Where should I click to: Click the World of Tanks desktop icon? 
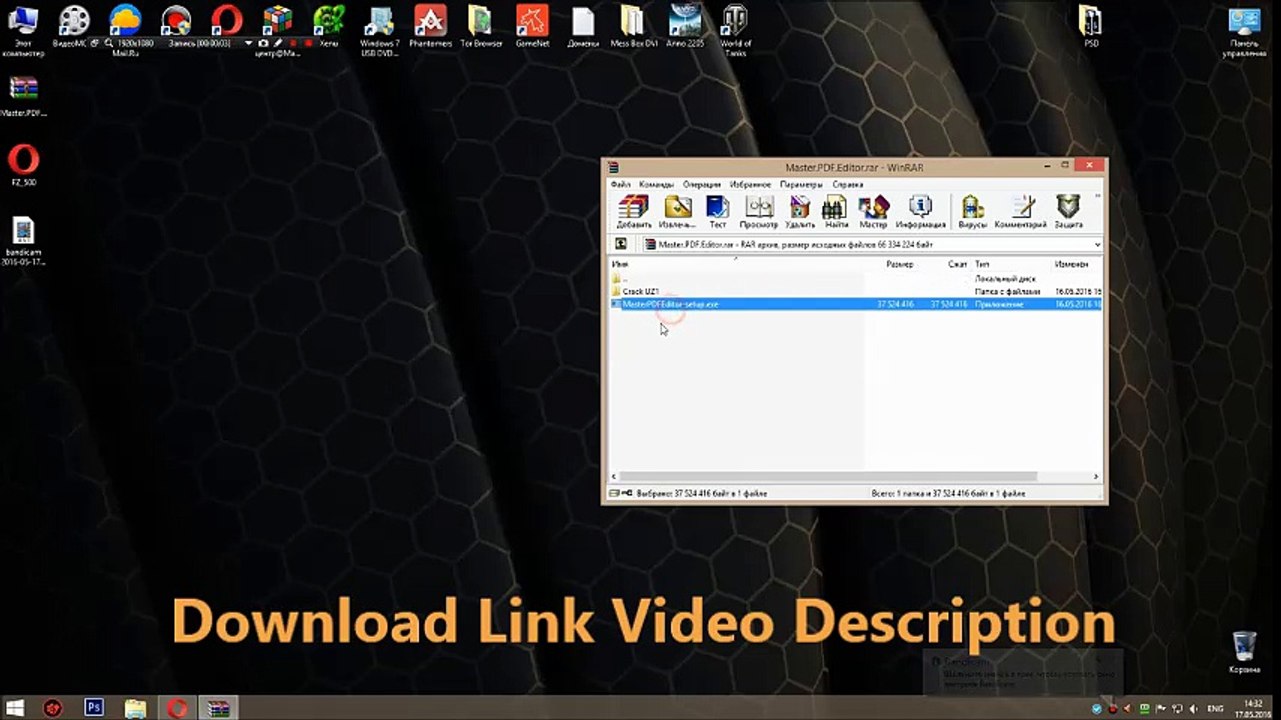(x=735, y=30)
